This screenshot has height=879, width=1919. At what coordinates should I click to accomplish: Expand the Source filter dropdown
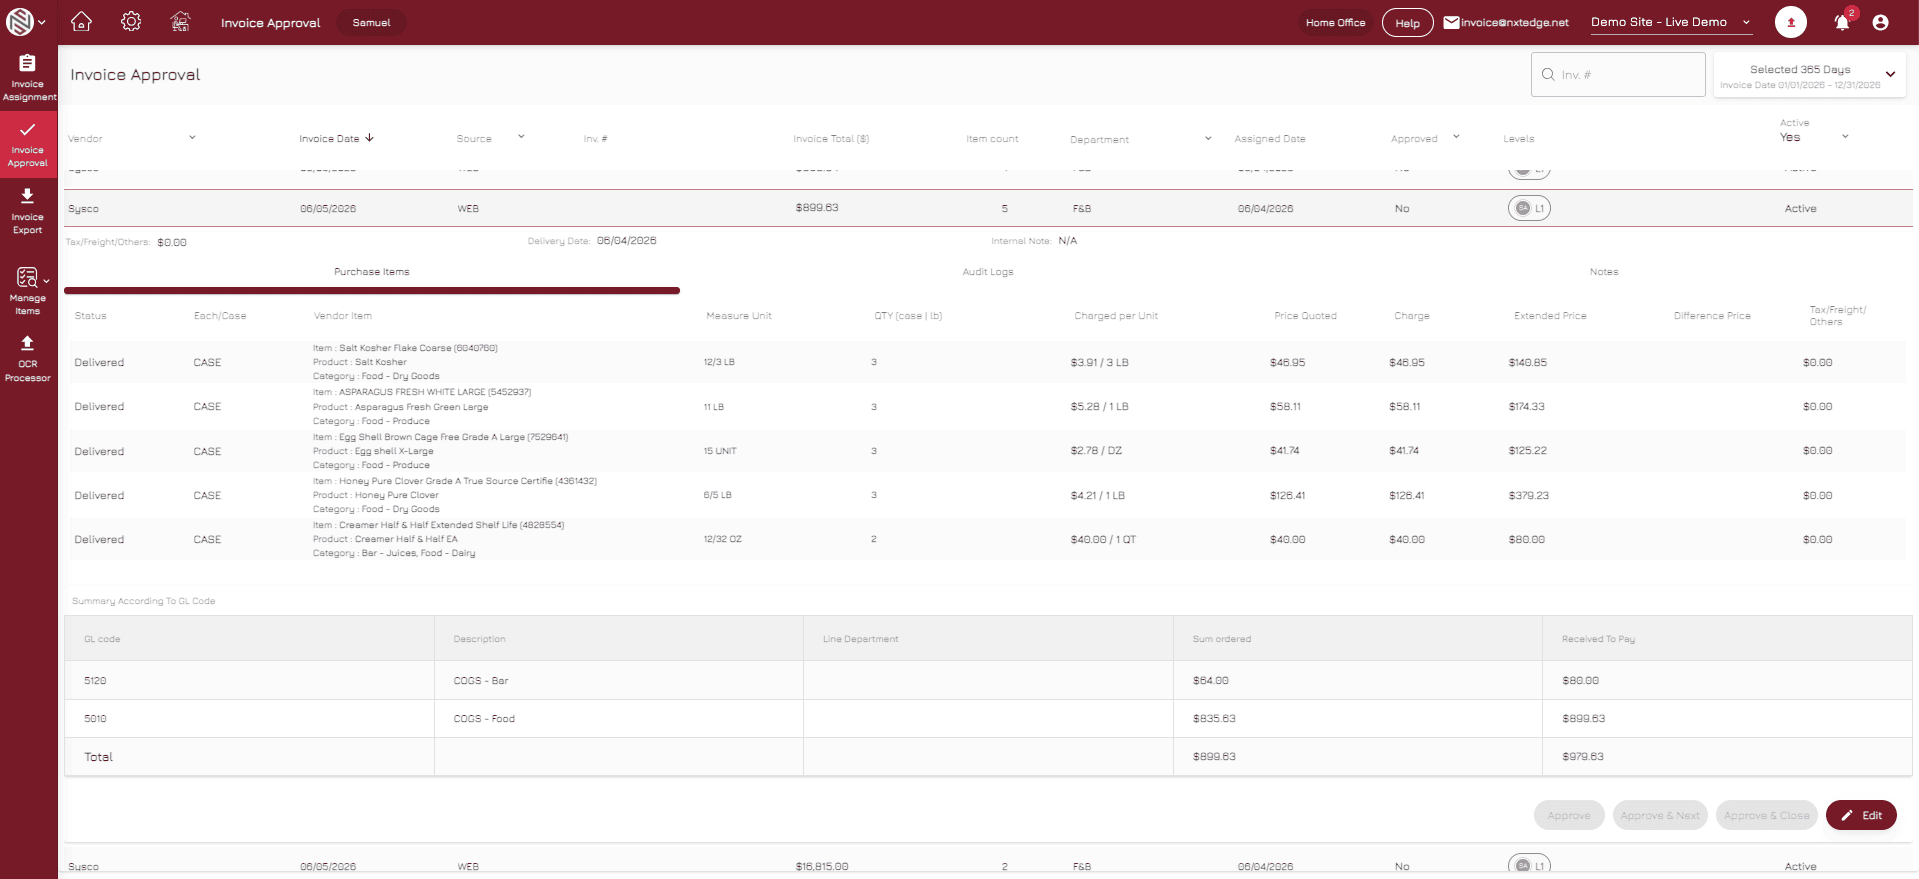521,137
